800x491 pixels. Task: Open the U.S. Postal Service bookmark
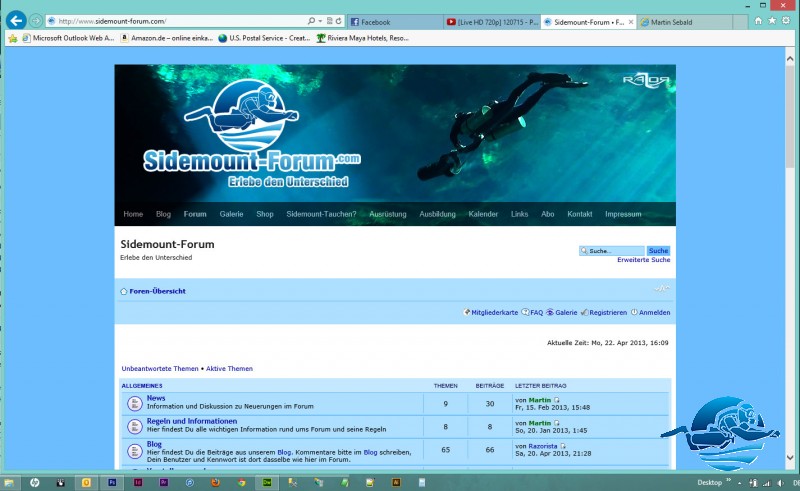264,38
